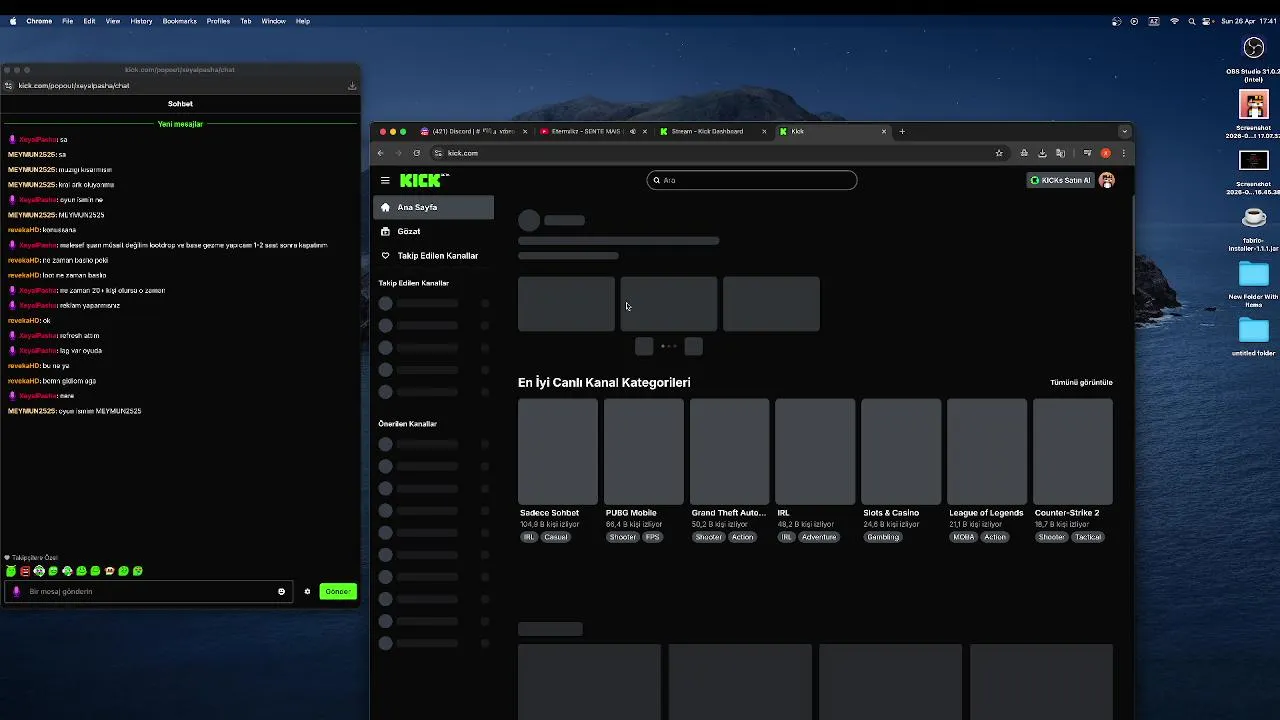Open Takip Edilen Kanallar in the sidebar

click(434, 255)
